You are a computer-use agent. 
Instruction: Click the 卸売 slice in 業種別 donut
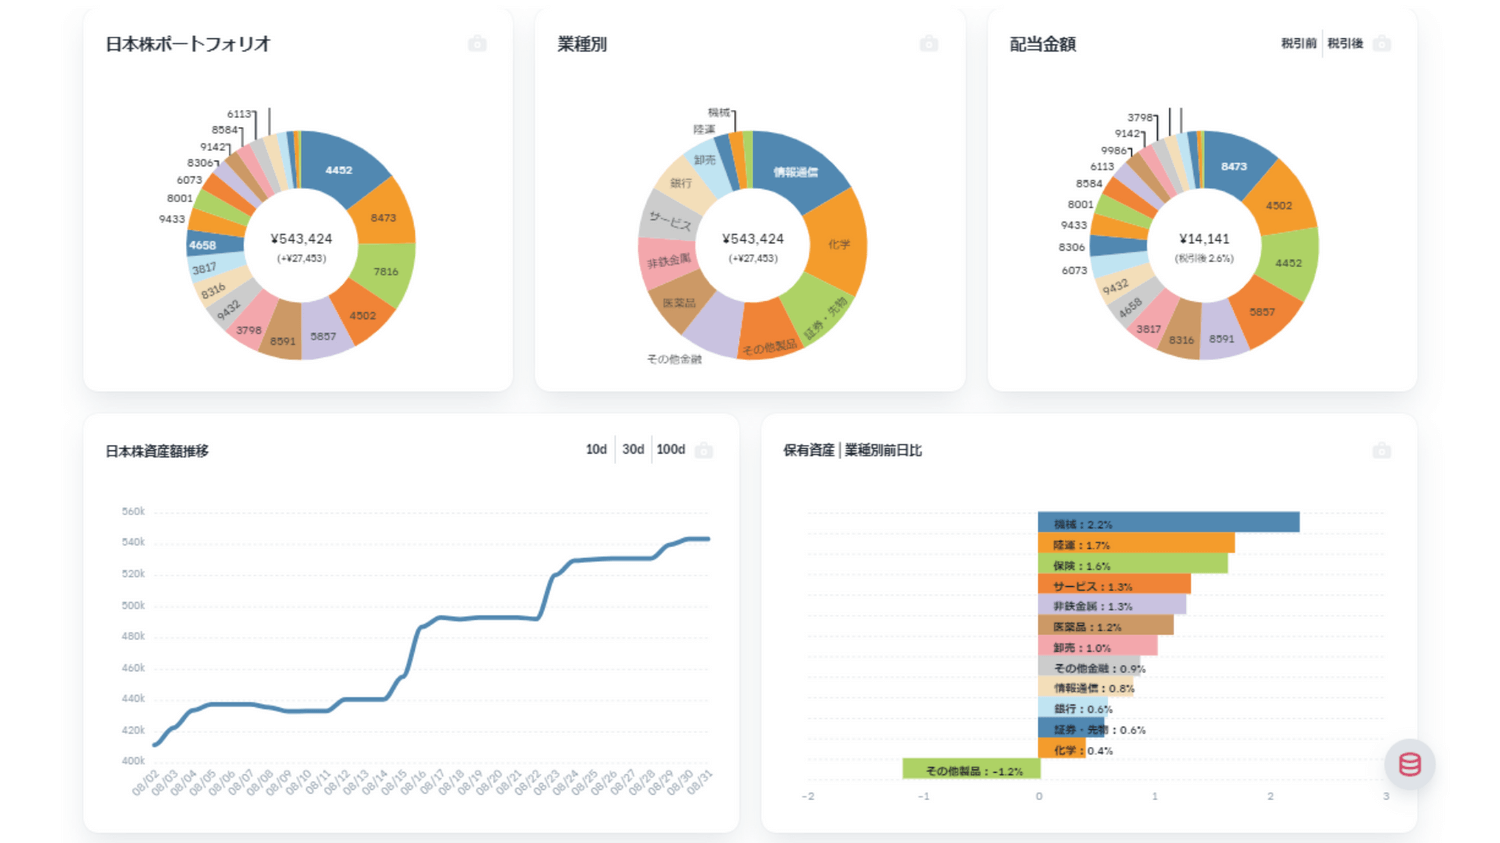(706, 162)
